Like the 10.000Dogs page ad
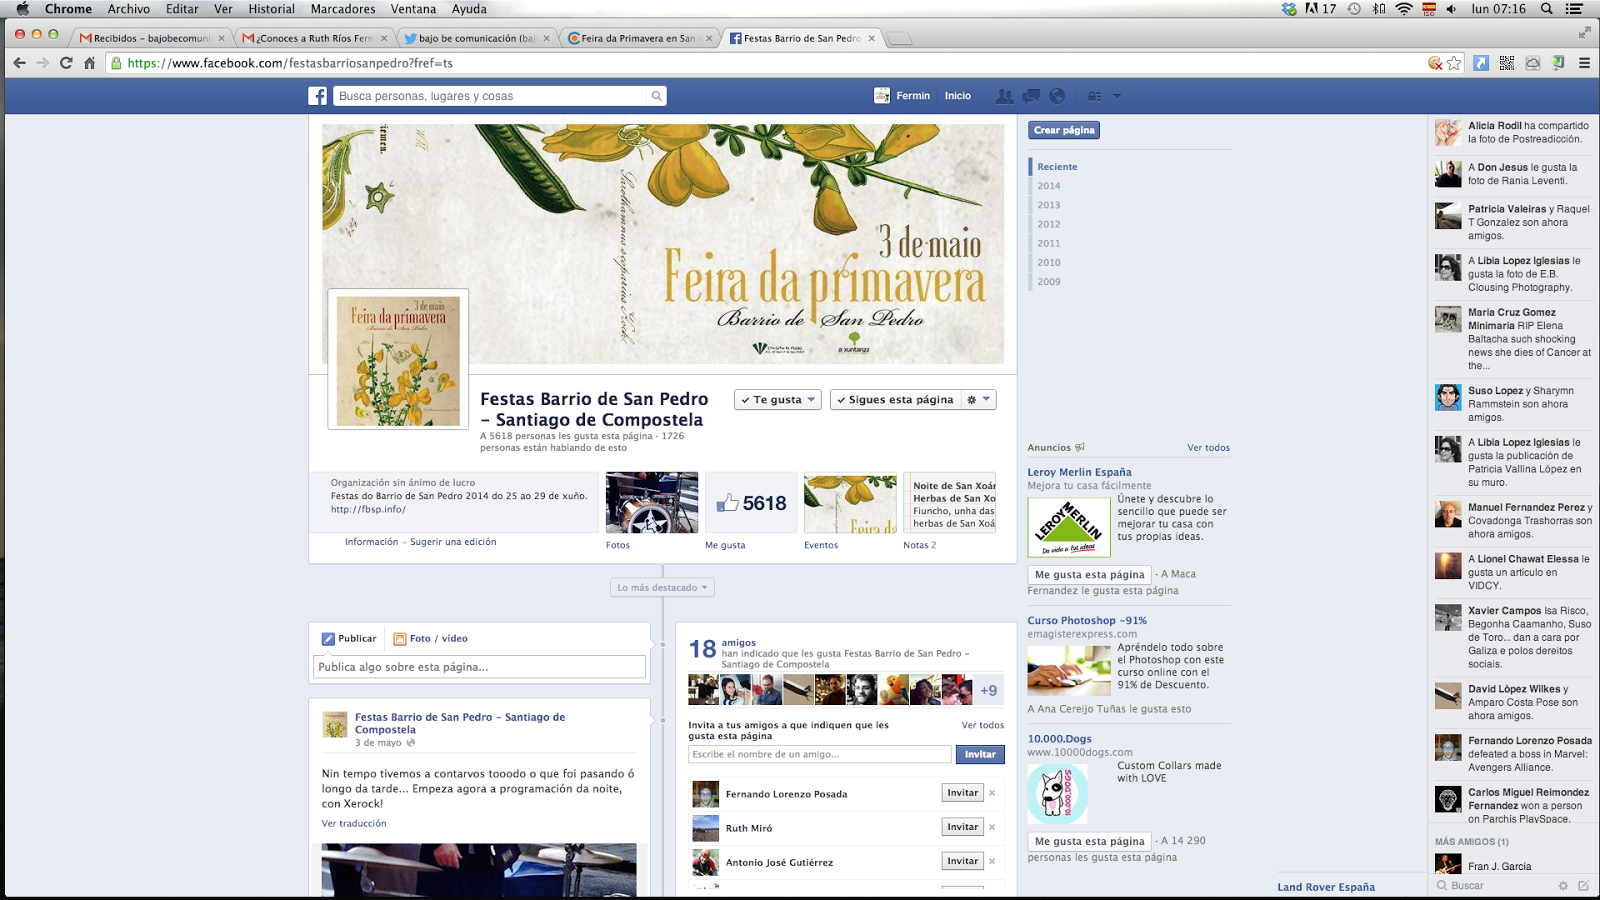 (x=1089, y=841)
